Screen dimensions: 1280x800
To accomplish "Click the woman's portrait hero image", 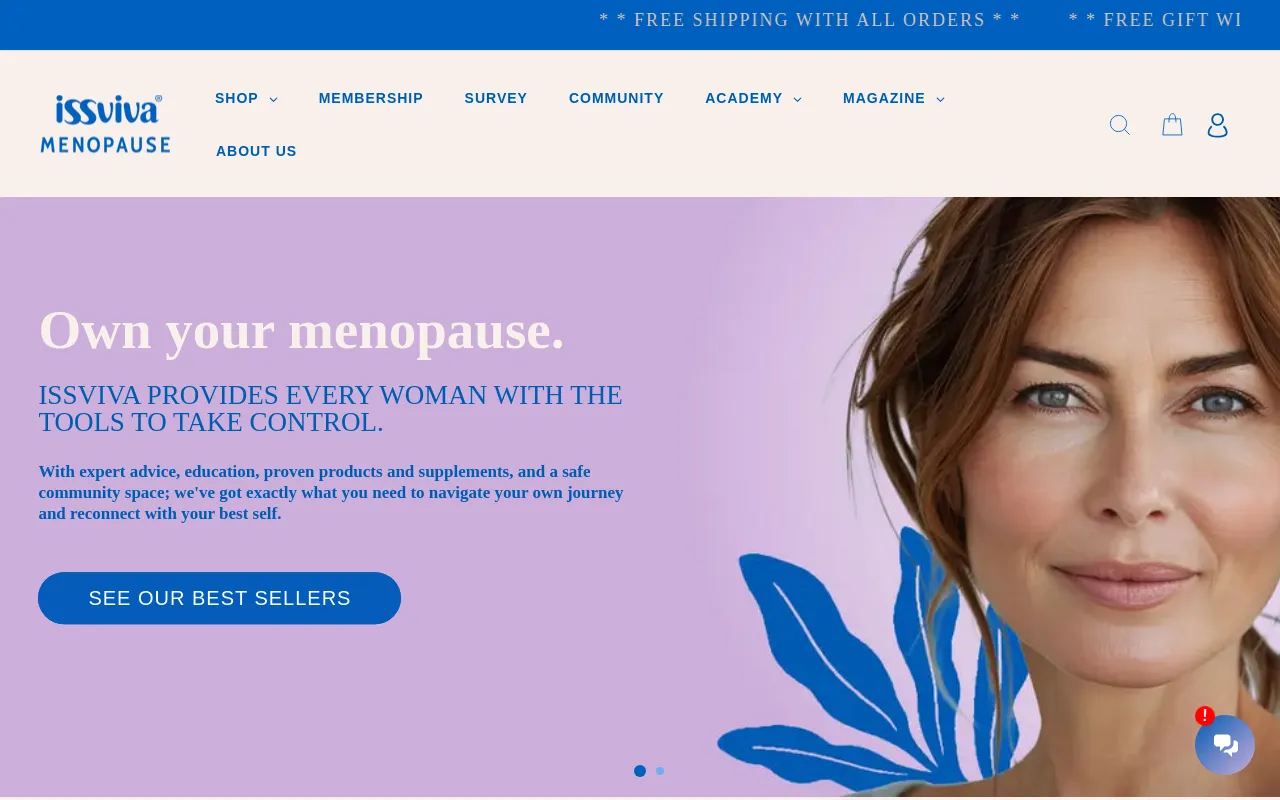I will pyautogui.click(x=990, y=497).
